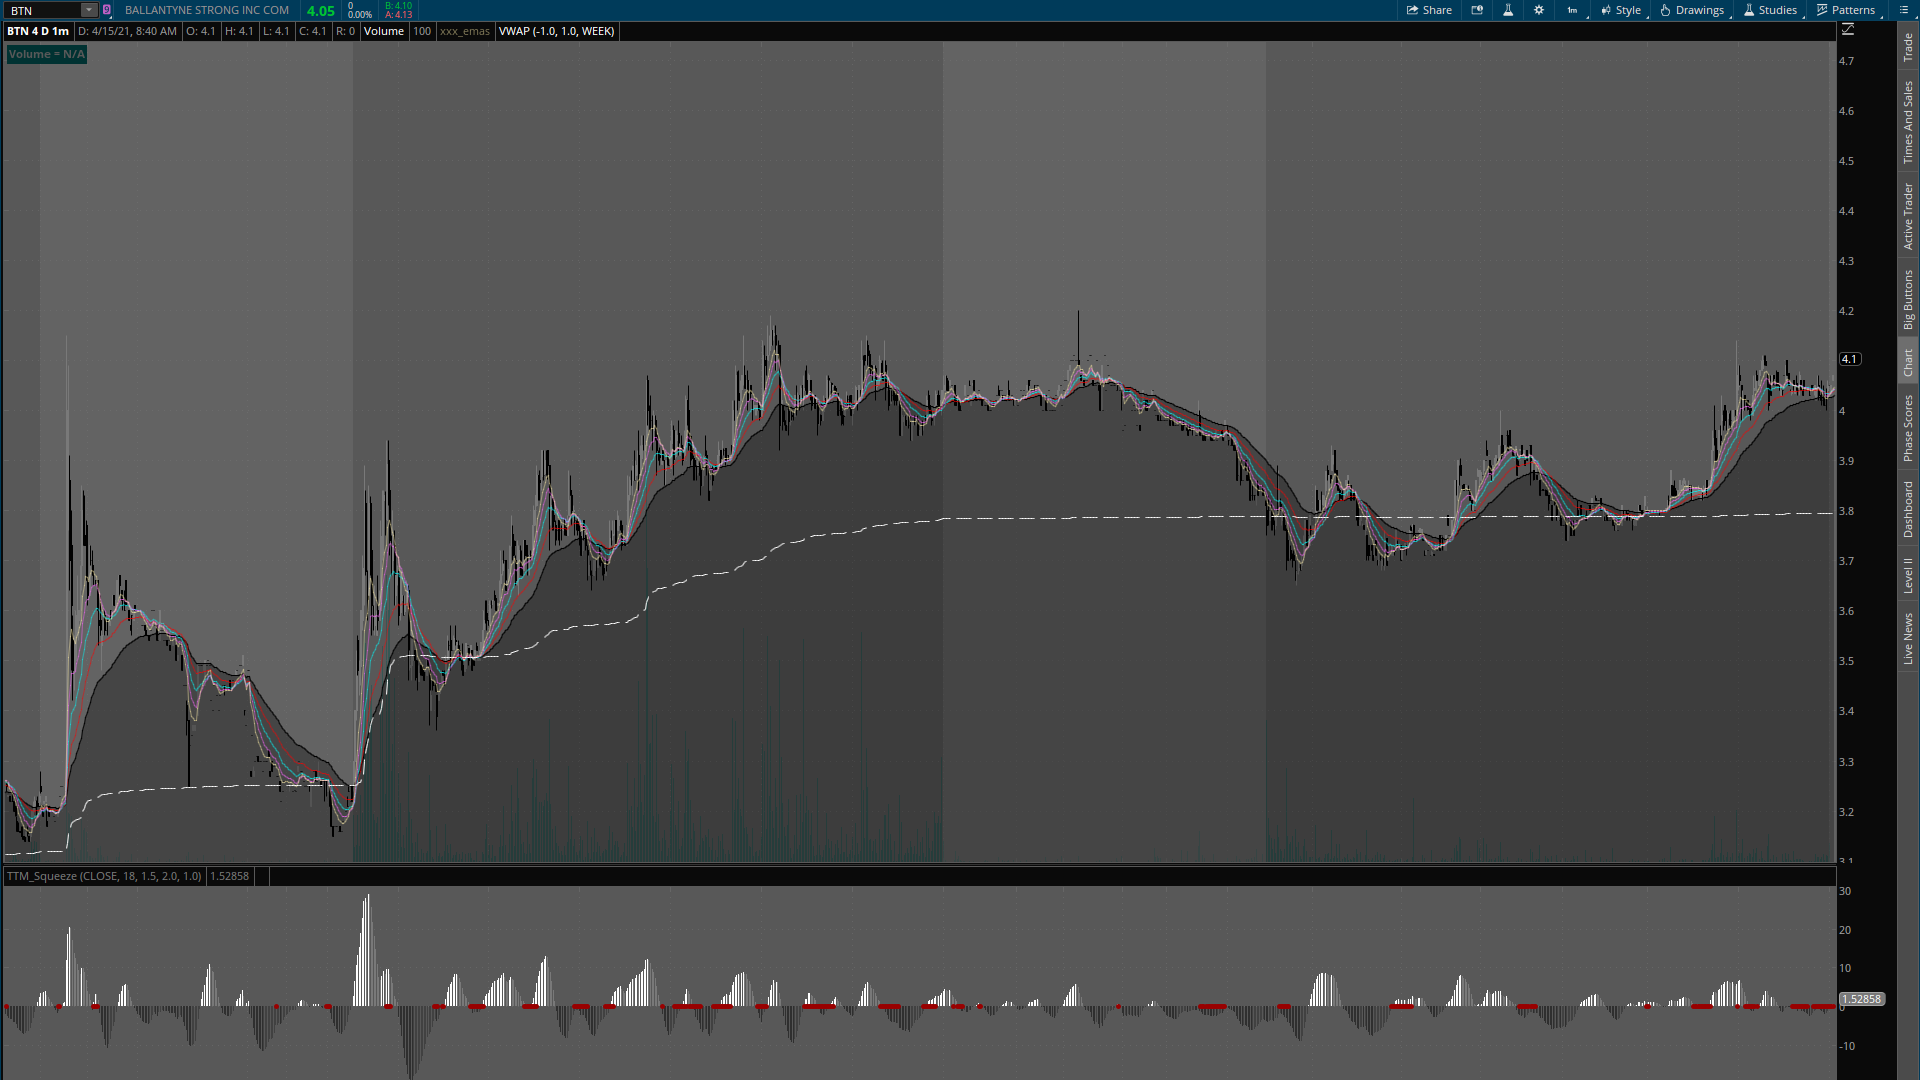Click the camera-shaped alert icon beside Share
The height and width of the screenshot is (1080, 1920).
tap(1477, 10)
